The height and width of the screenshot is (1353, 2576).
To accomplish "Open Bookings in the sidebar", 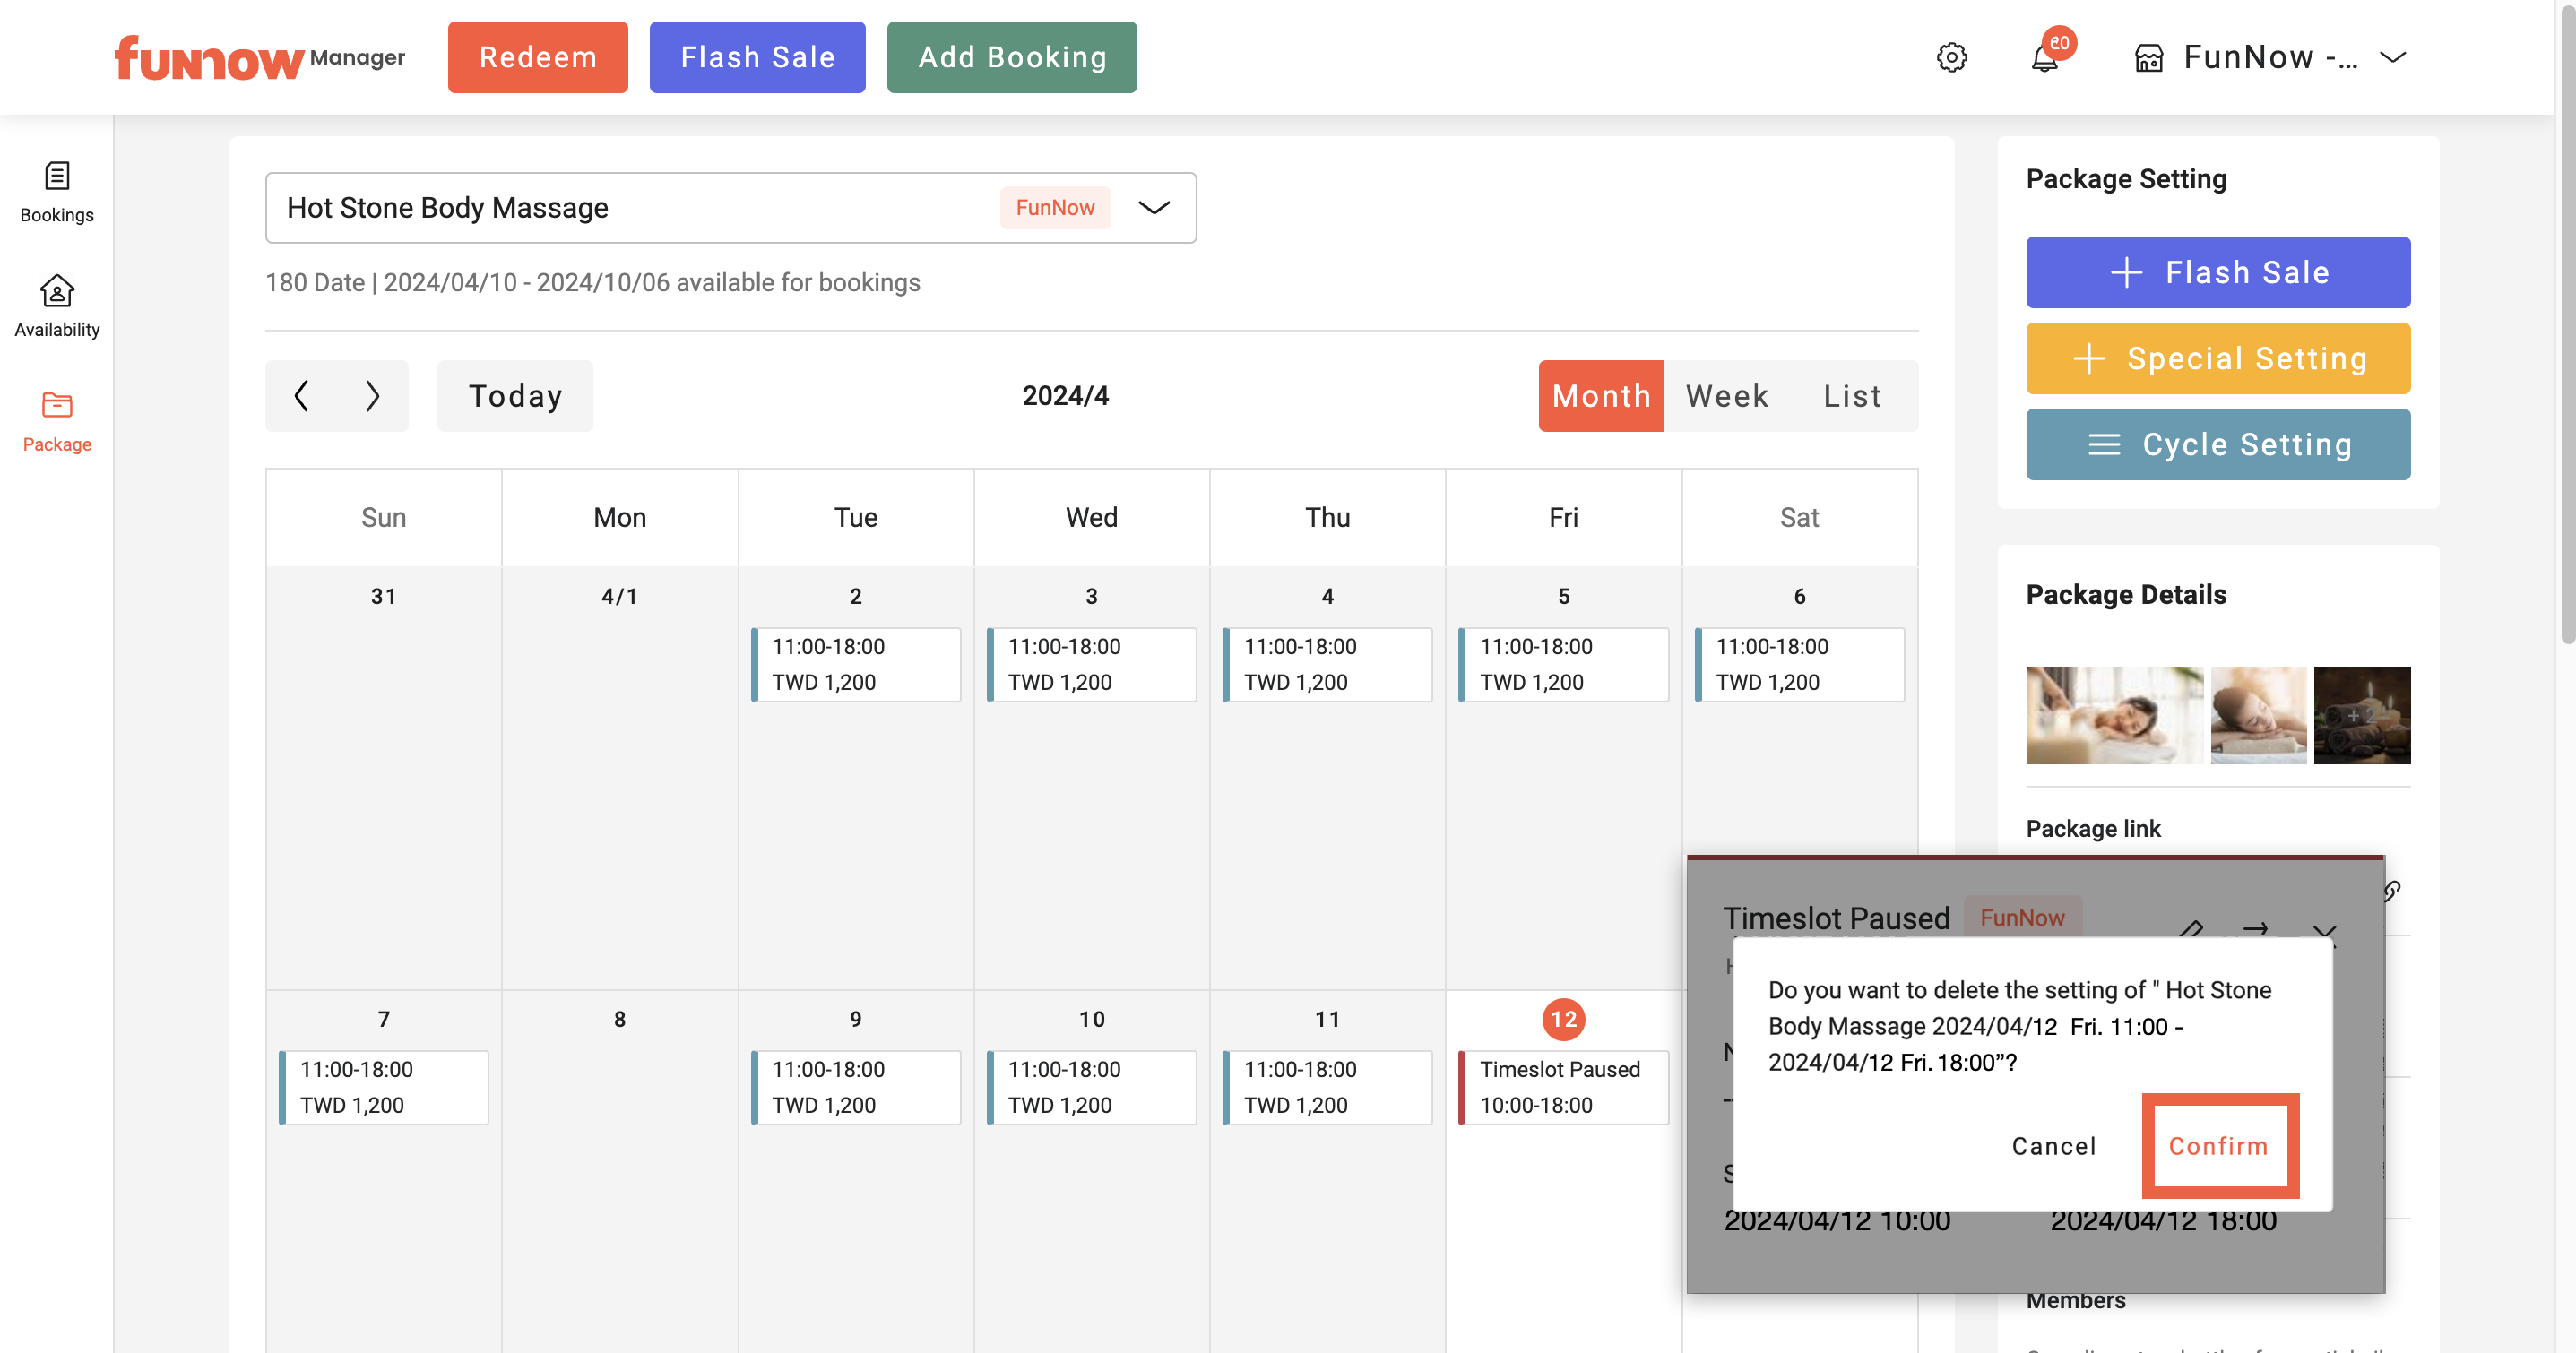I will tap(57, 192).
